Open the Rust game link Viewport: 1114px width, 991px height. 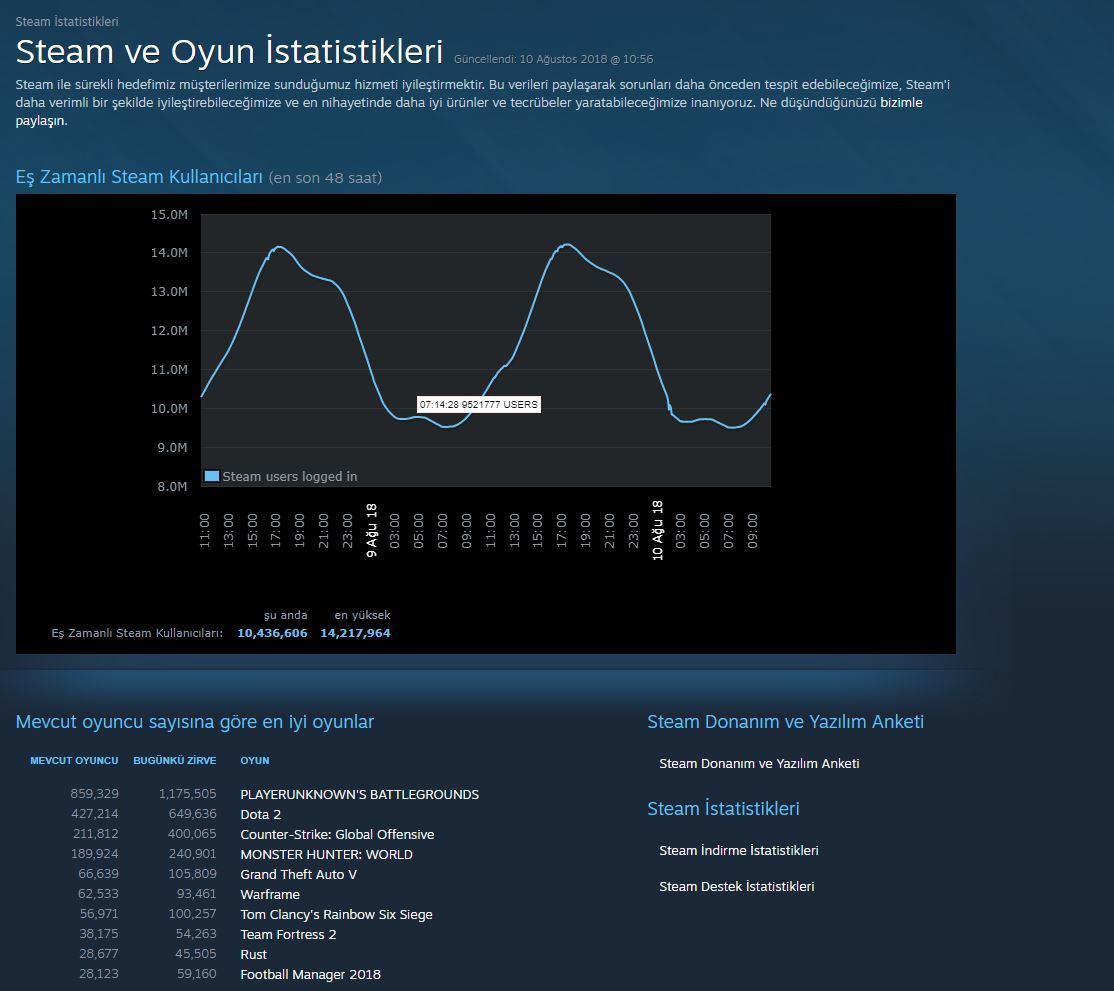[x=254, y=954]
